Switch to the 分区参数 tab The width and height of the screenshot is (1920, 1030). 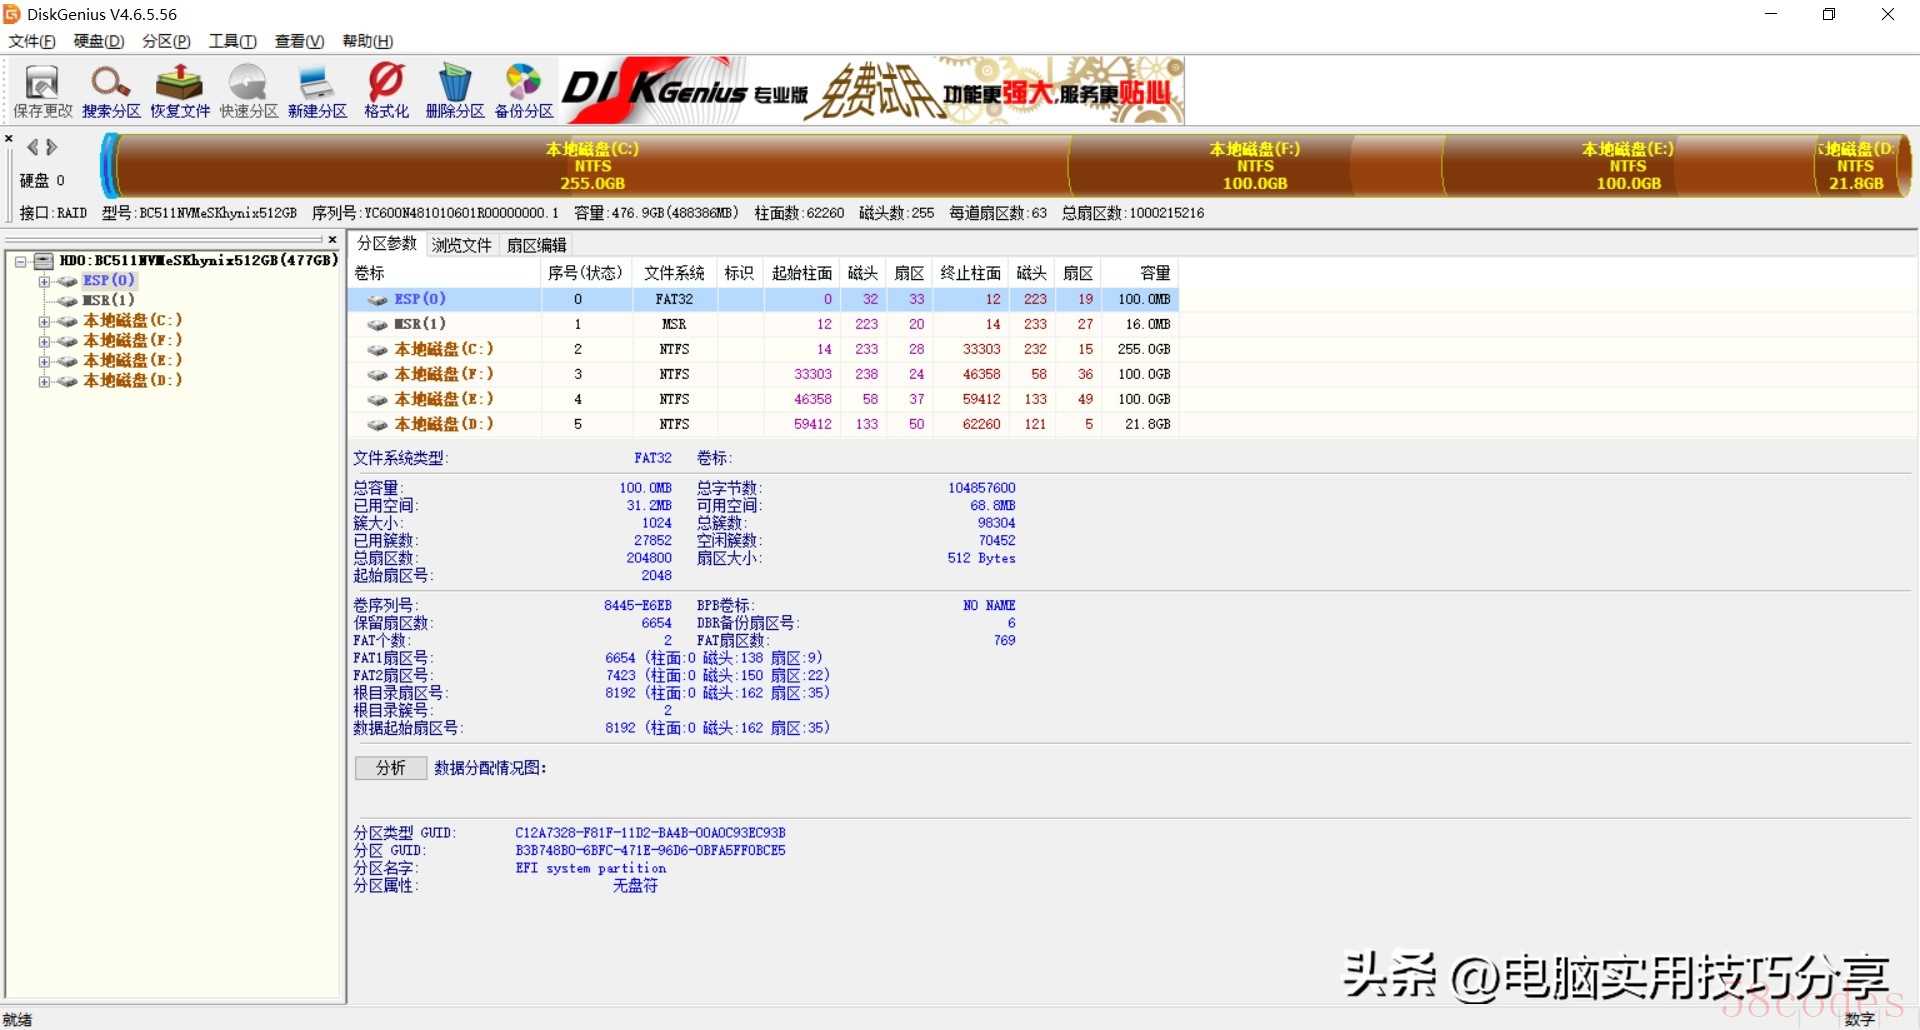[387, 244]
